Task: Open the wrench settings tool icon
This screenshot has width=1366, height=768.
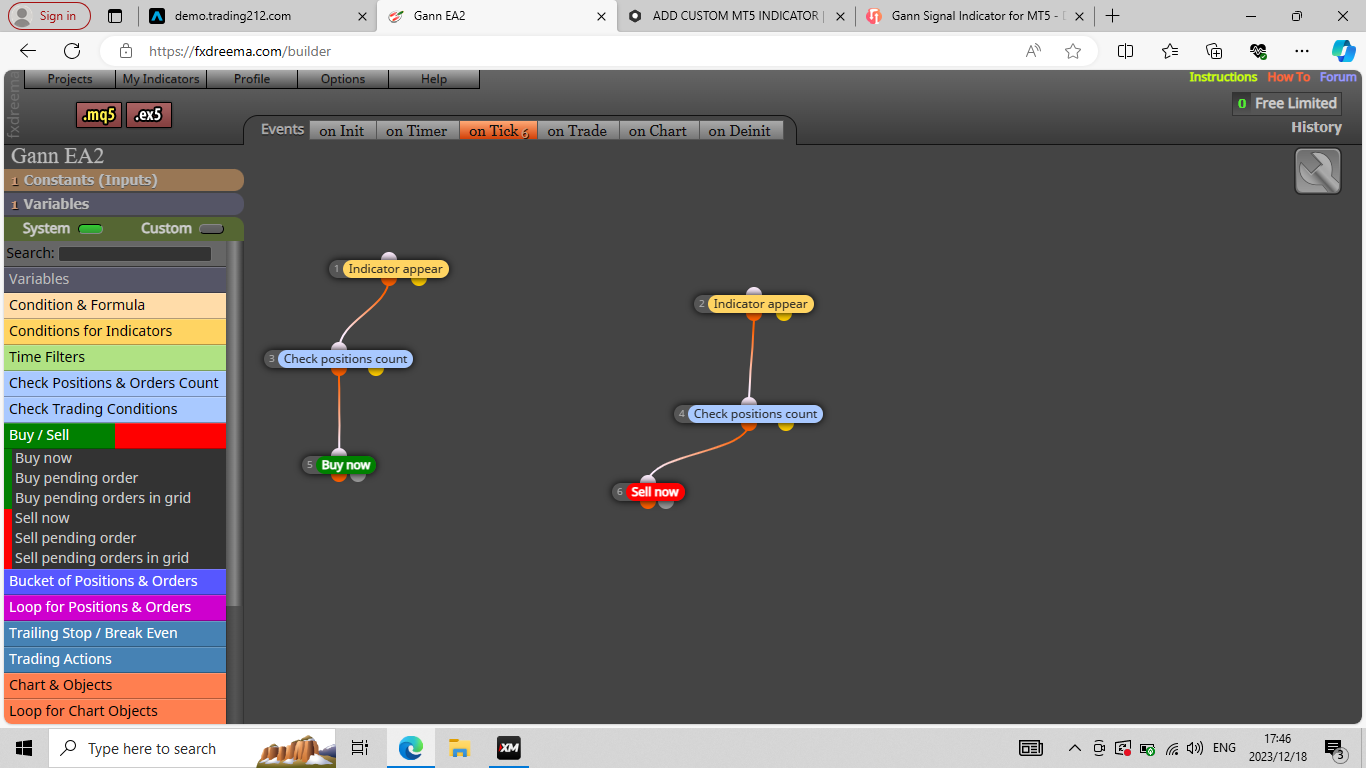Action: (1318, 171)
